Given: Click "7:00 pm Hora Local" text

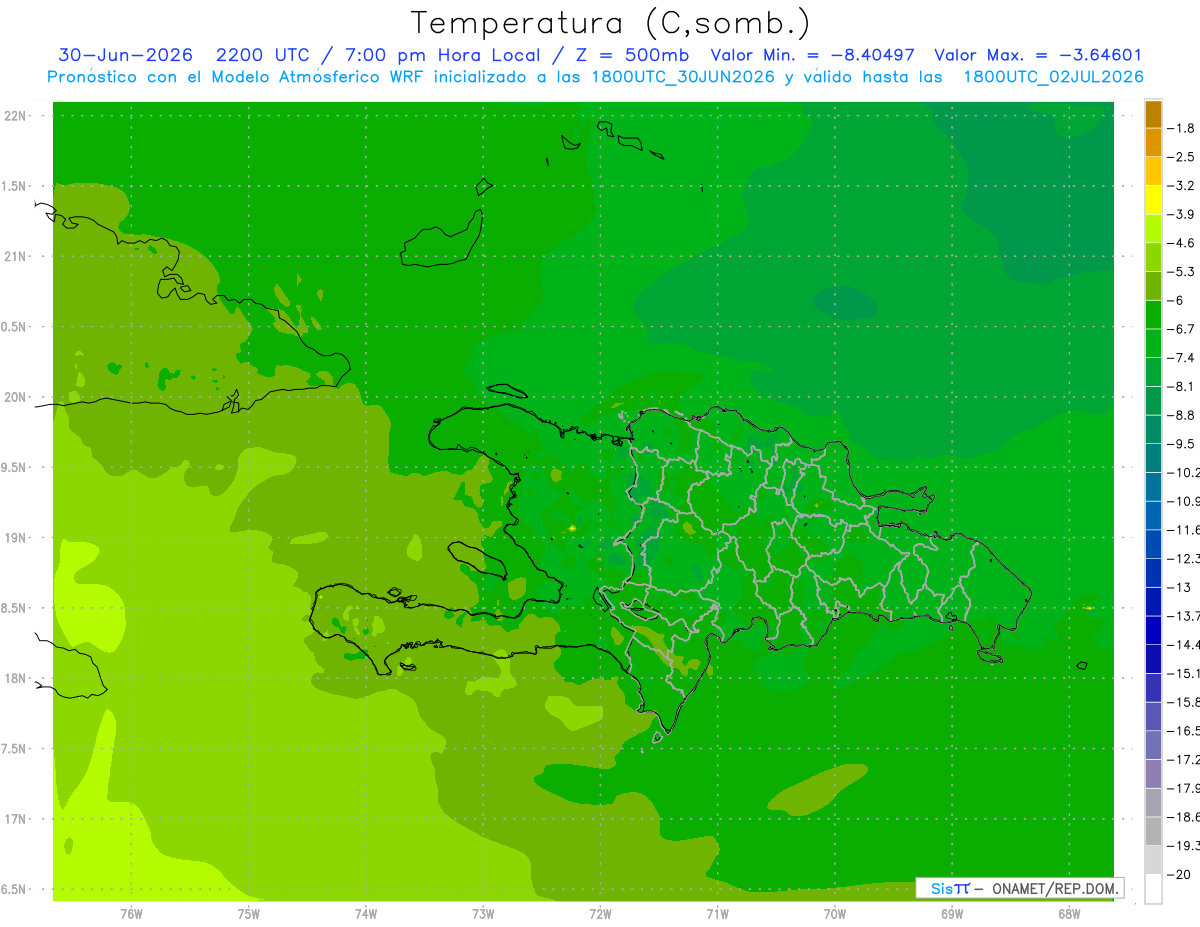Looking at the screenshot, I should pos(444,55).
